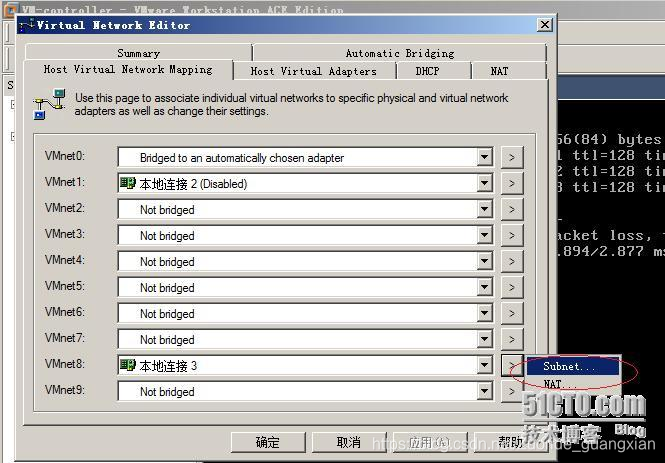This screenshot has width=665, height=463.
Task: Open the VMnet4 arrow options button
Action: (512, 262)
